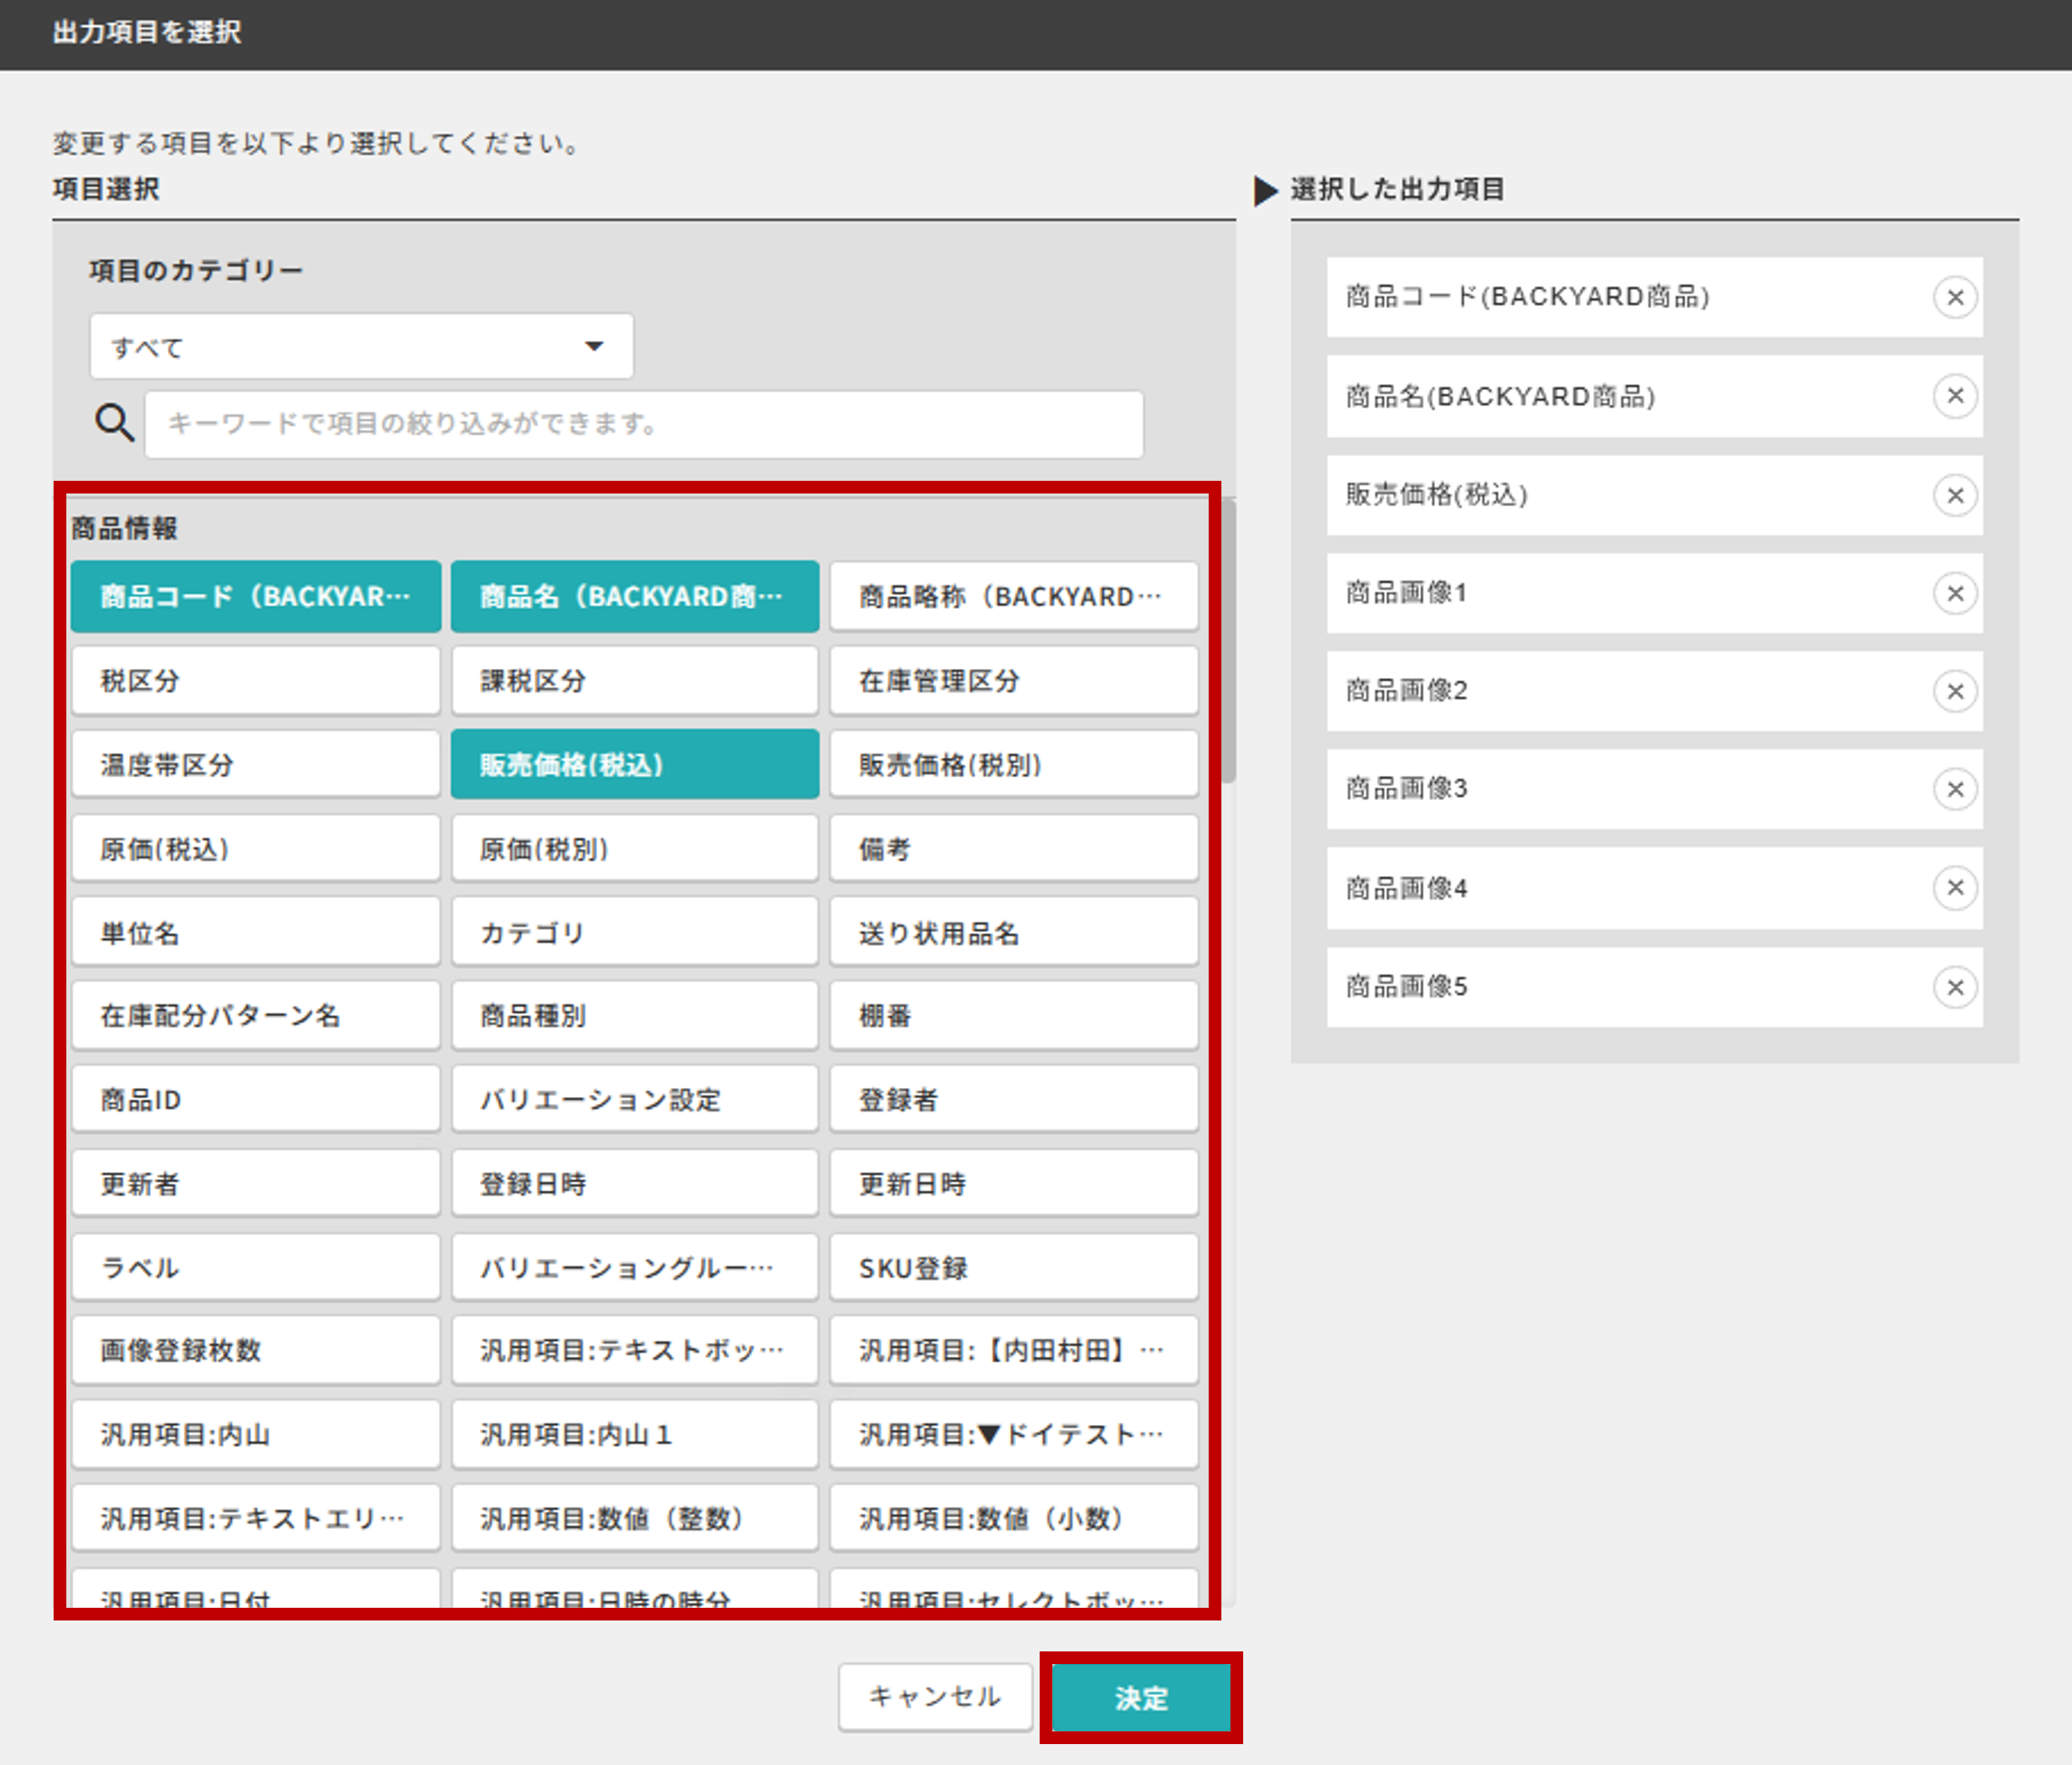The height and width of the screenshot is (1765, 2072).
Task: Click the search magnifier icon
Action: click(x=114, y=423)
